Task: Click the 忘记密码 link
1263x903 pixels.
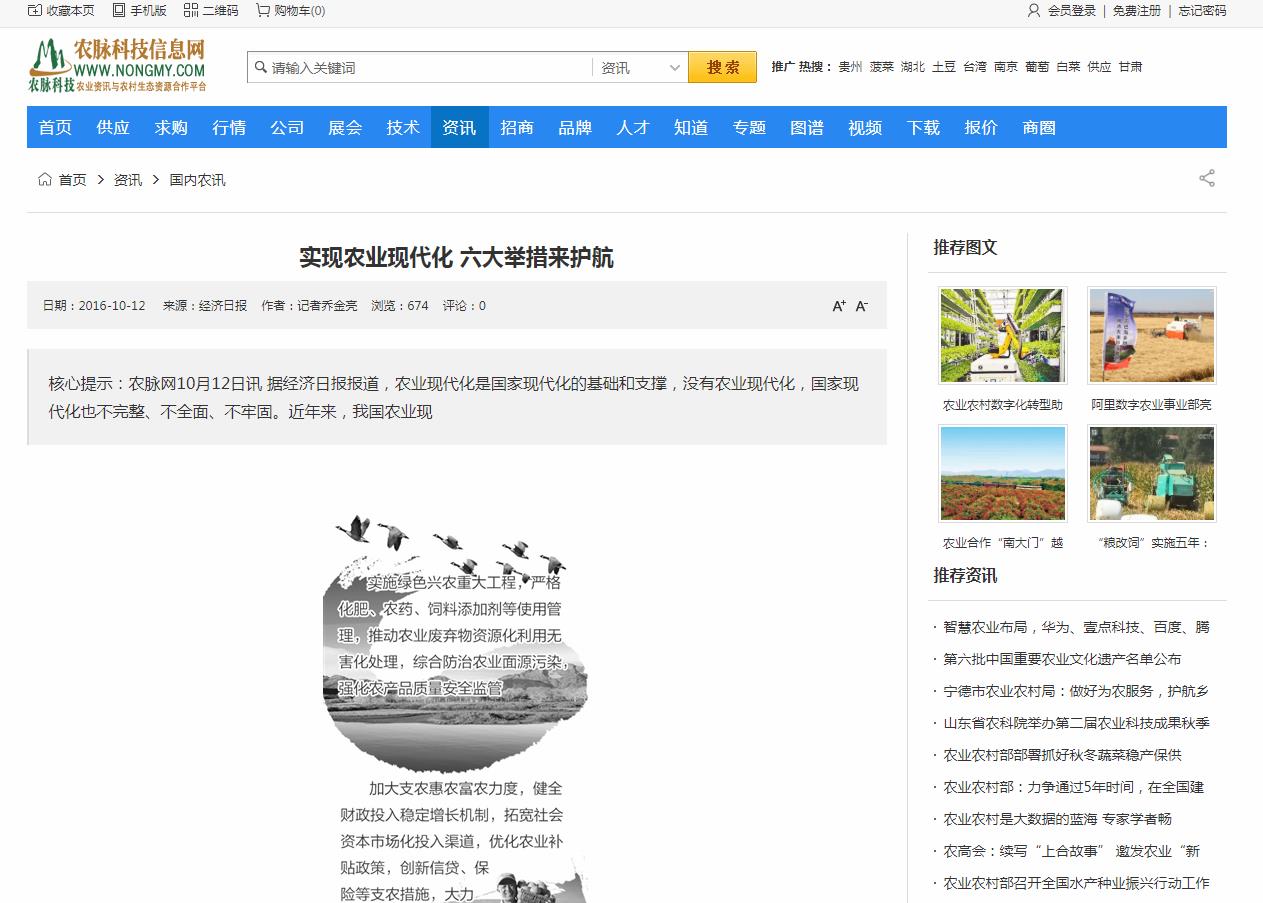Action: [x=1202, y=11]
